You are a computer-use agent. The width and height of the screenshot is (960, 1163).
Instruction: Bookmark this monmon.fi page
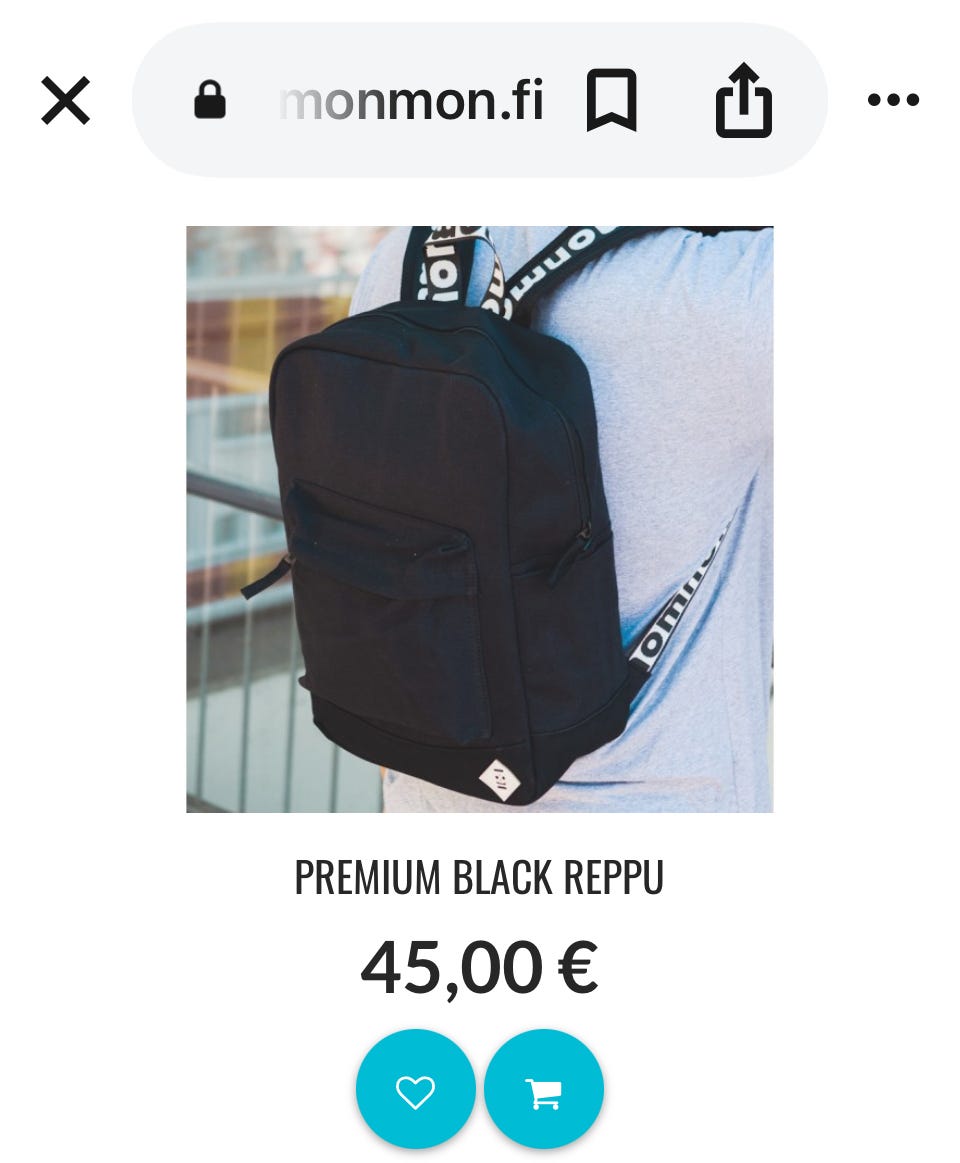coord(611,100)
